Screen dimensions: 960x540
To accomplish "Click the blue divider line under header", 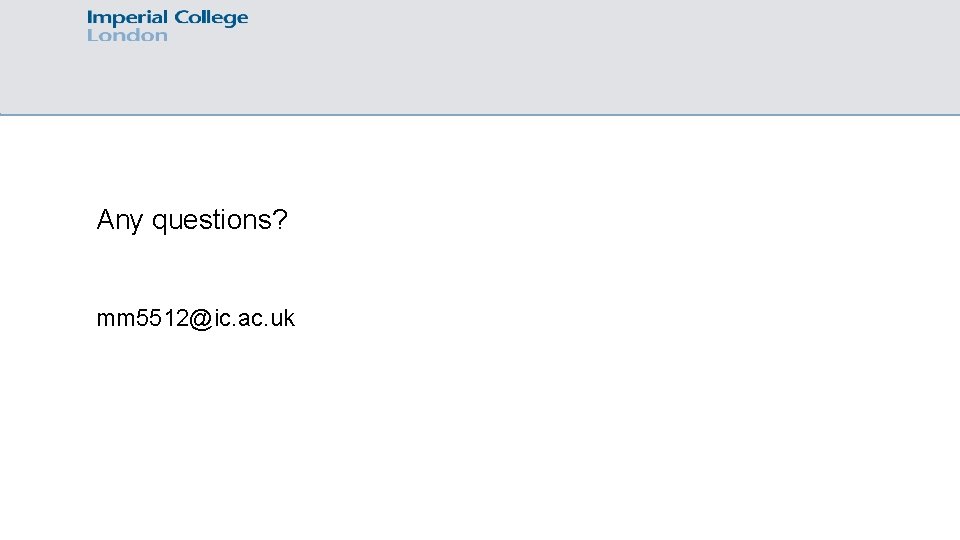I will tap(480, 114).
